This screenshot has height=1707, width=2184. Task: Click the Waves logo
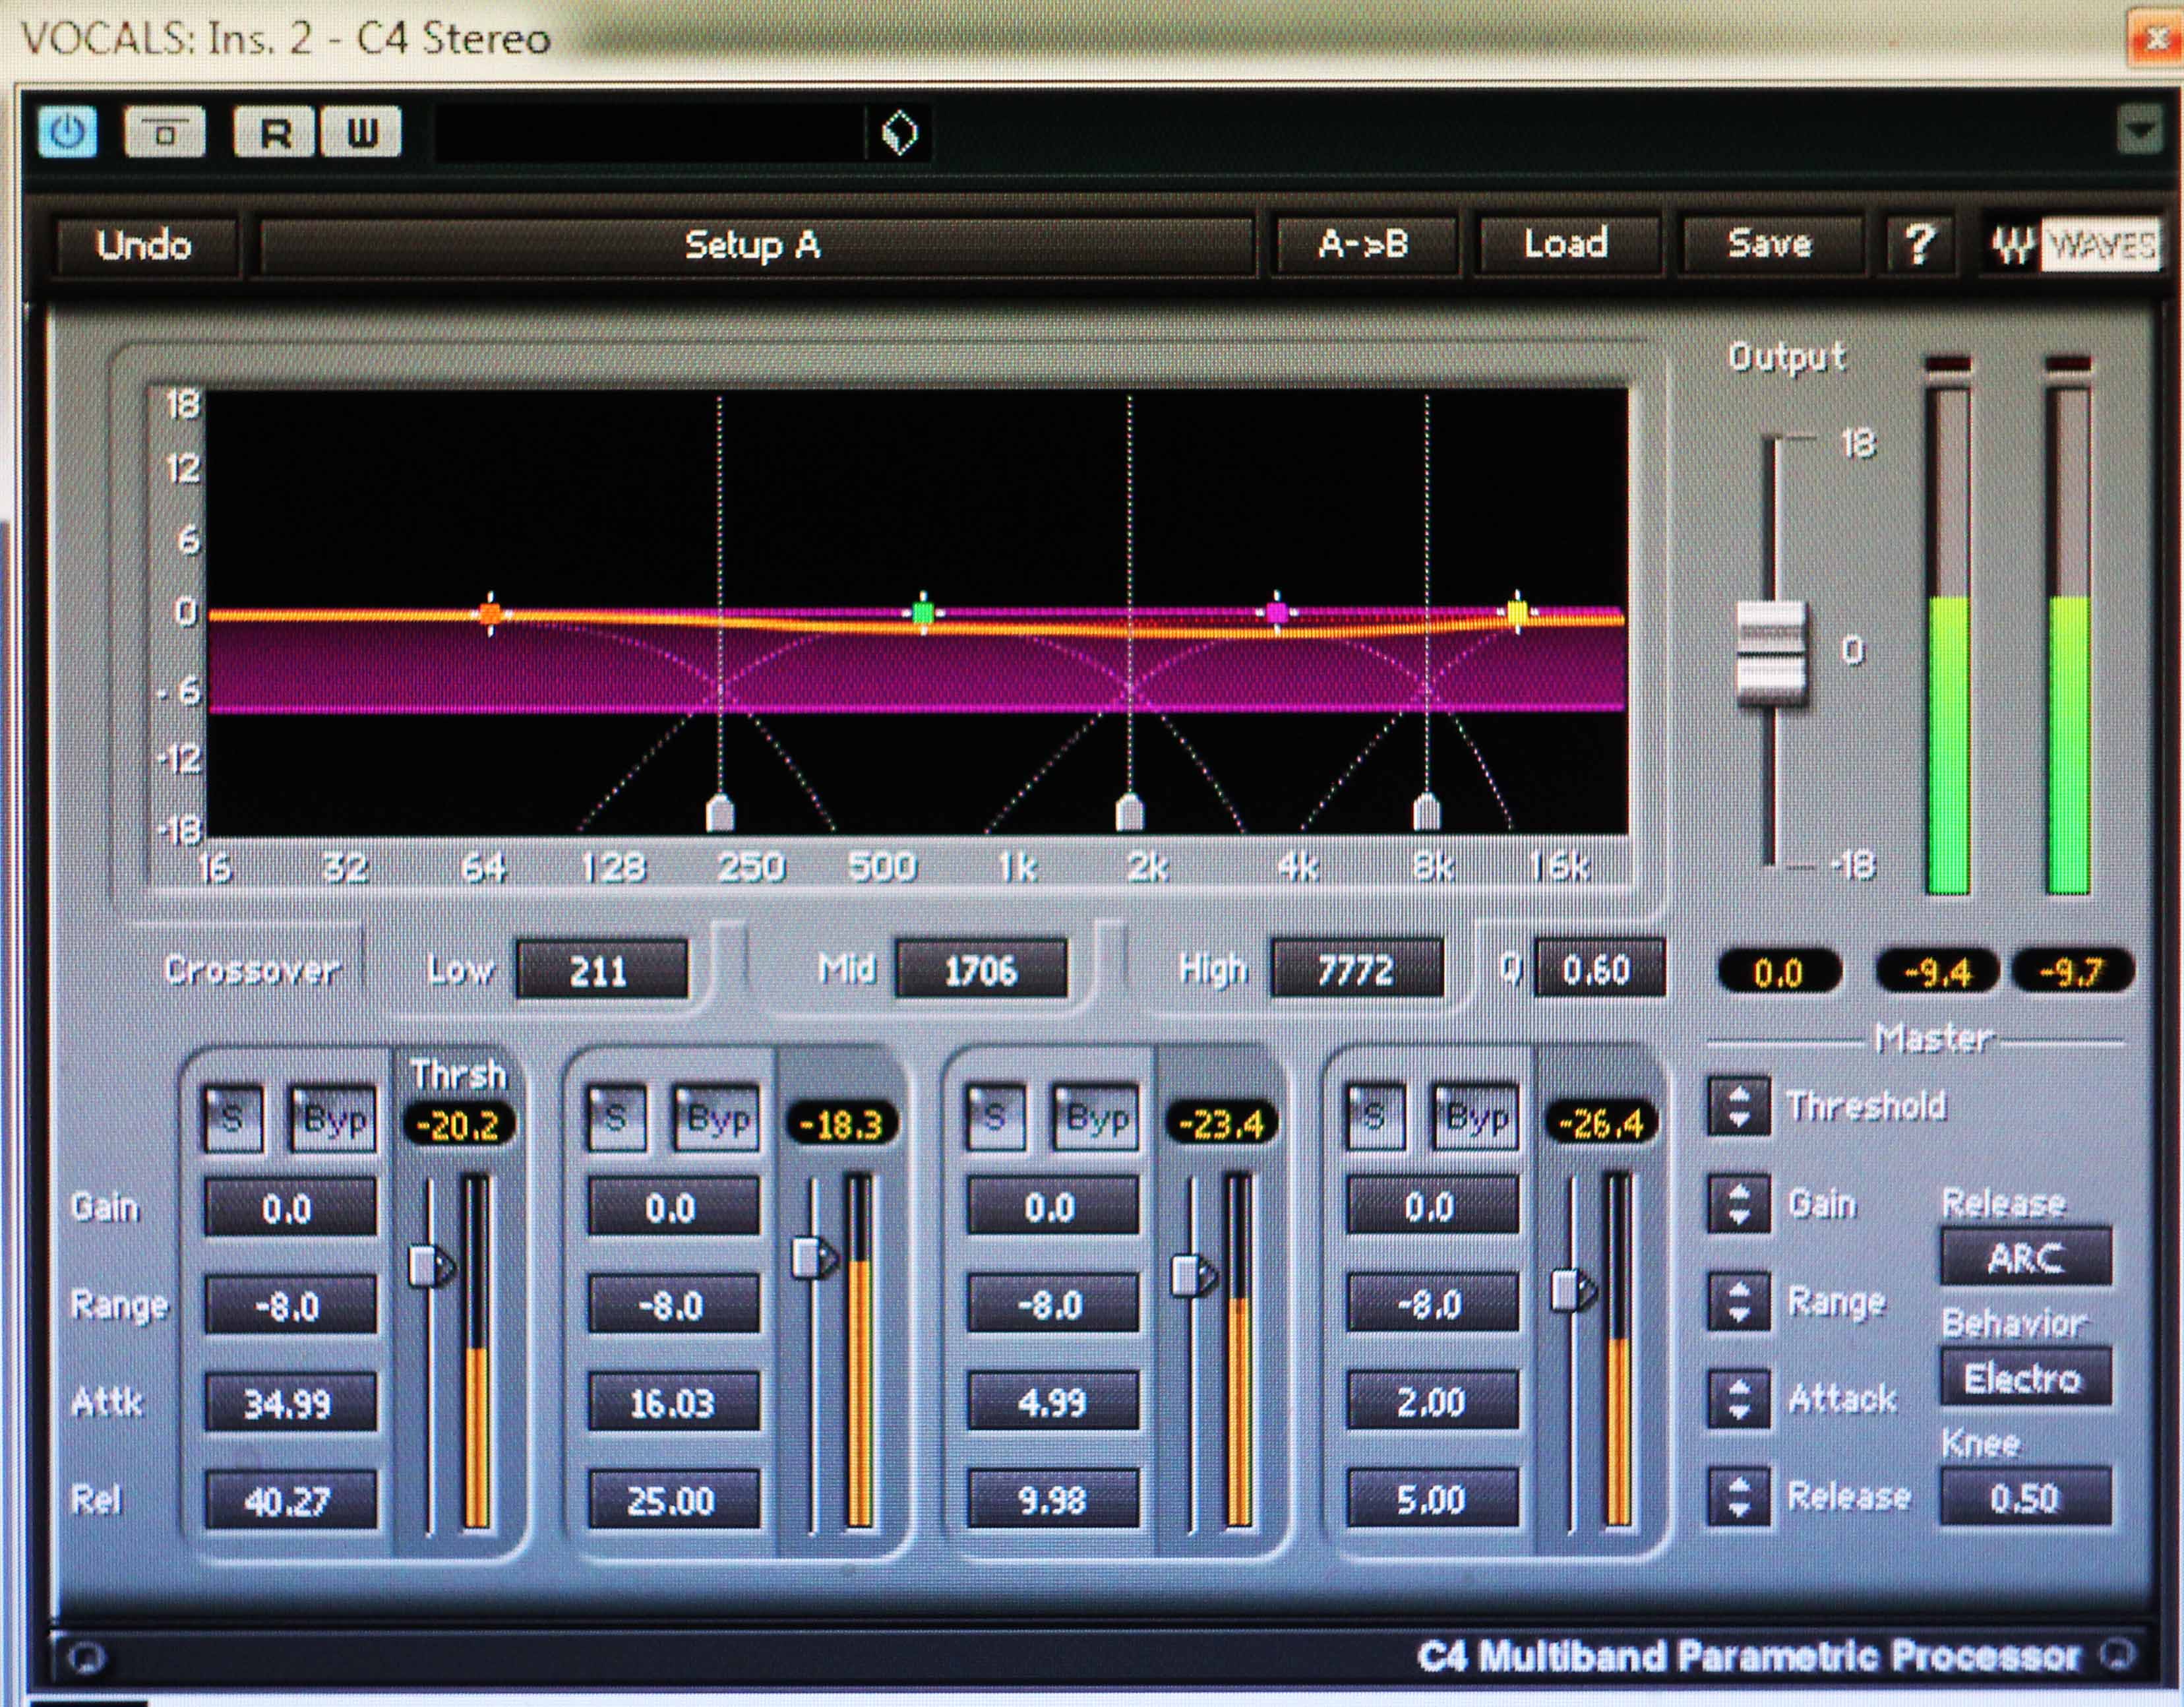(x=2075, y=244)
